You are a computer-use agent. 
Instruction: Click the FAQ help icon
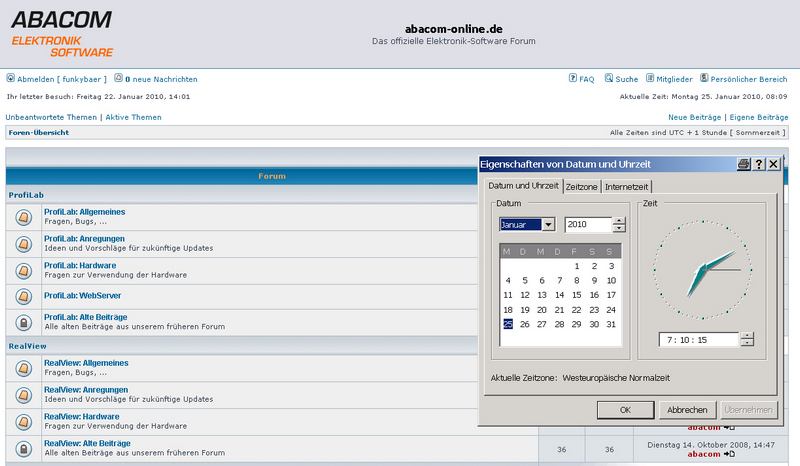[x=572, y=78]
